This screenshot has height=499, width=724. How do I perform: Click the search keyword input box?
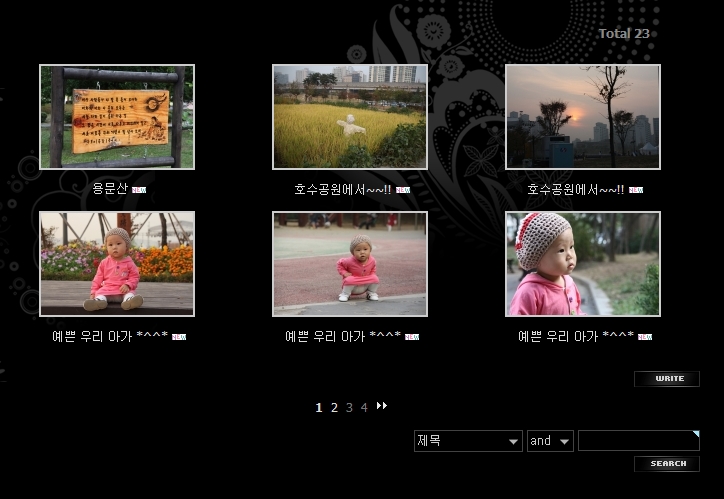[x=637, y=441]
